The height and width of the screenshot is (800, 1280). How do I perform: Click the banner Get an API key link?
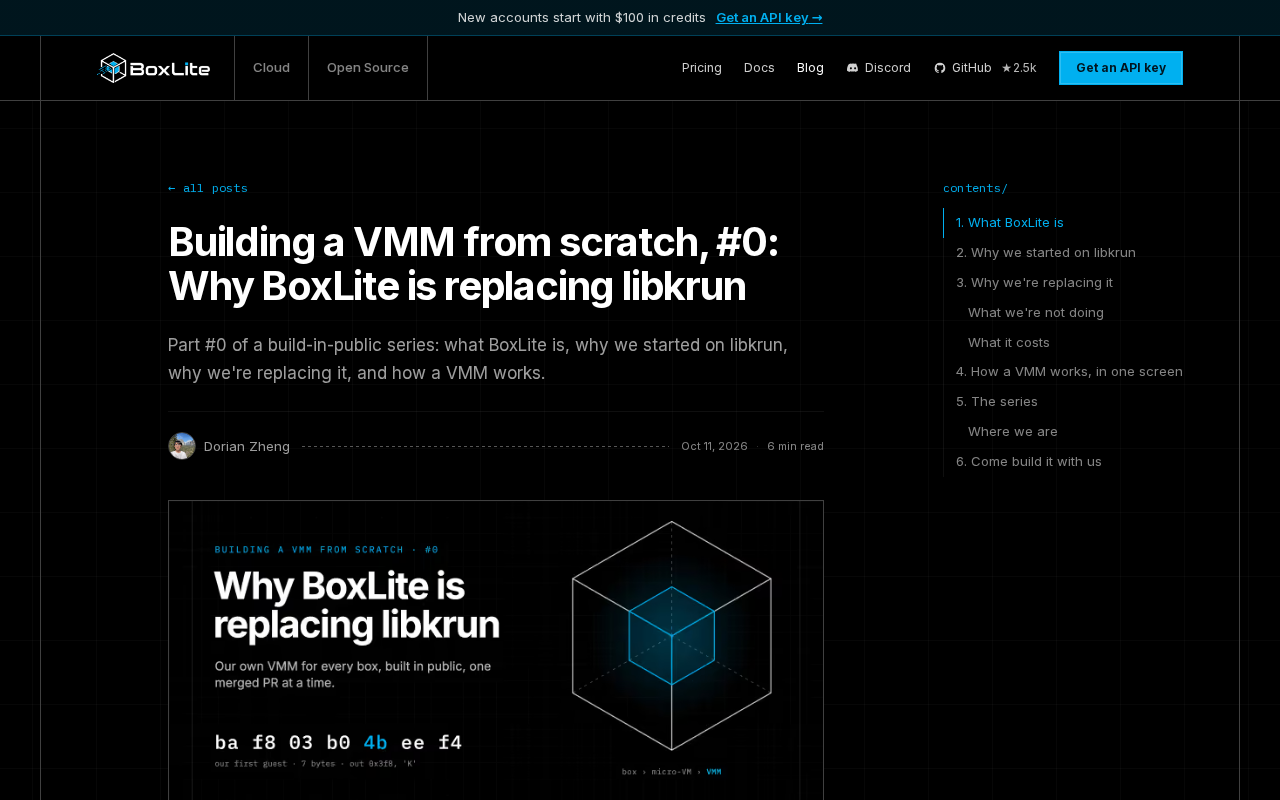pos(769,17)
